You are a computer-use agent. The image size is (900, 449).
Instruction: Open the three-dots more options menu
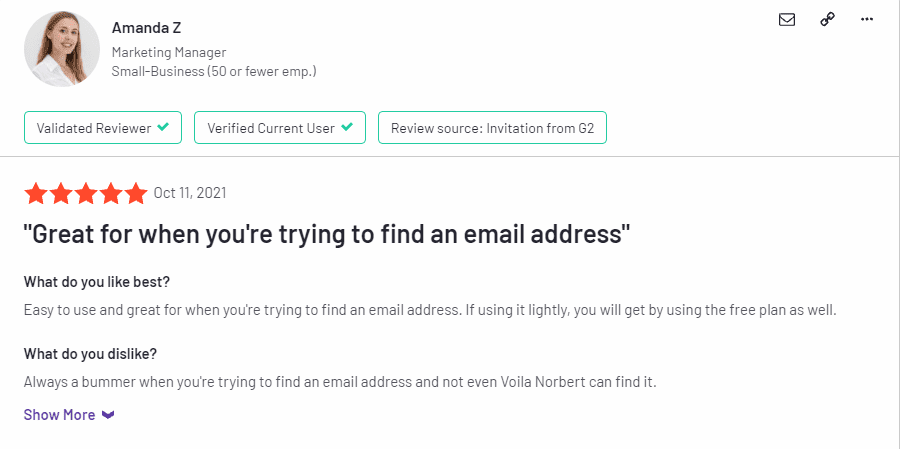click(x=867, y=20)
